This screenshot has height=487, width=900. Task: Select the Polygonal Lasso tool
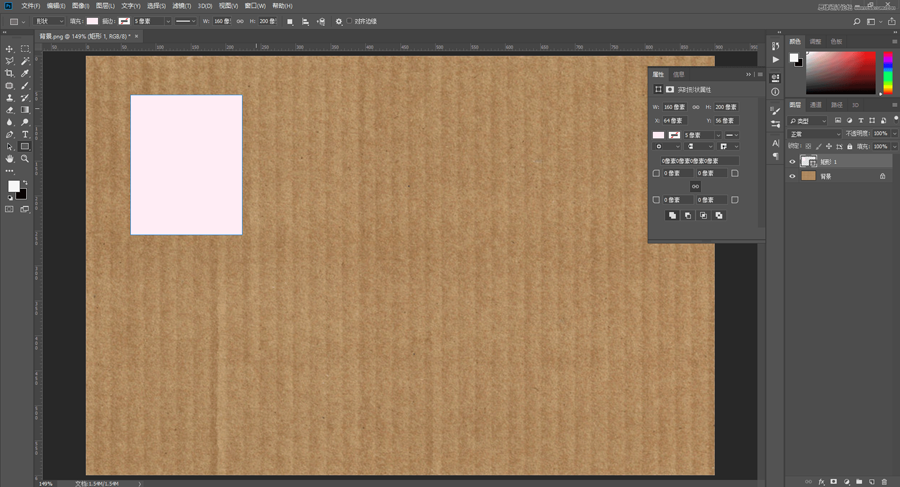(x=9, y=61)
